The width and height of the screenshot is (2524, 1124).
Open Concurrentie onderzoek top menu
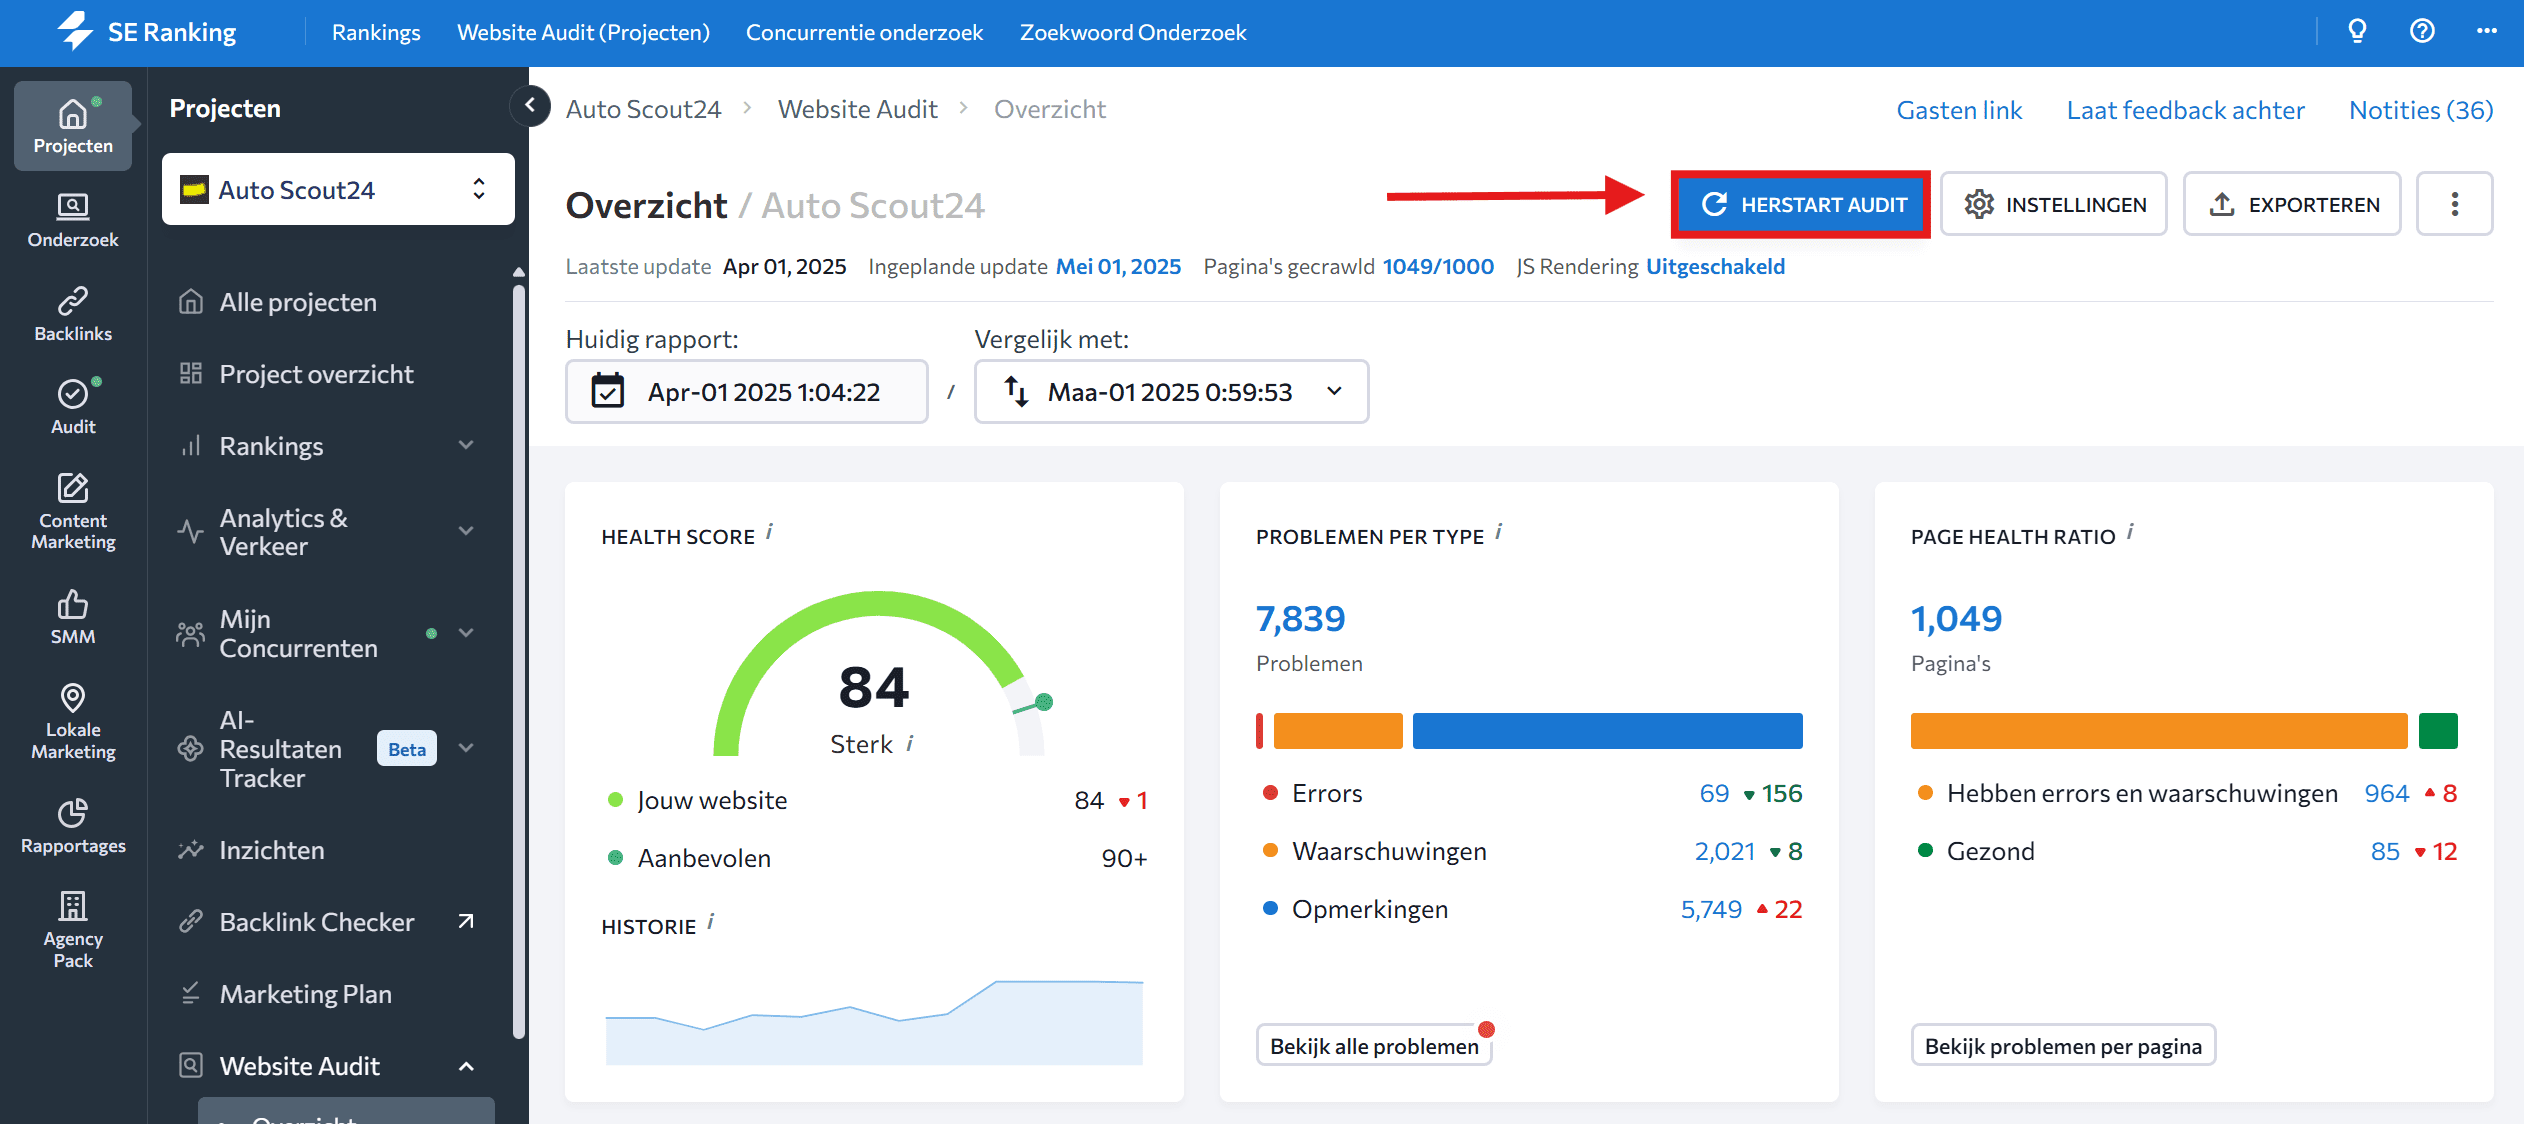tap(864, 32)
